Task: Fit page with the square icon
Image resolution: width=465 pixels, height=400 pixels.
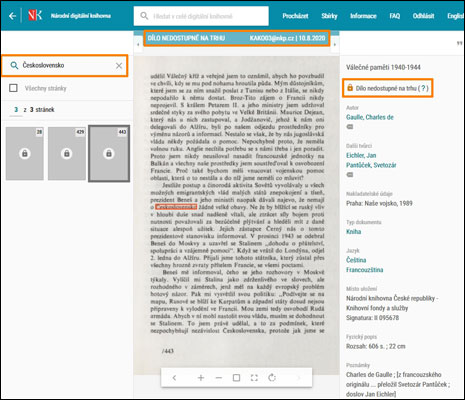Action: point(236,378)
